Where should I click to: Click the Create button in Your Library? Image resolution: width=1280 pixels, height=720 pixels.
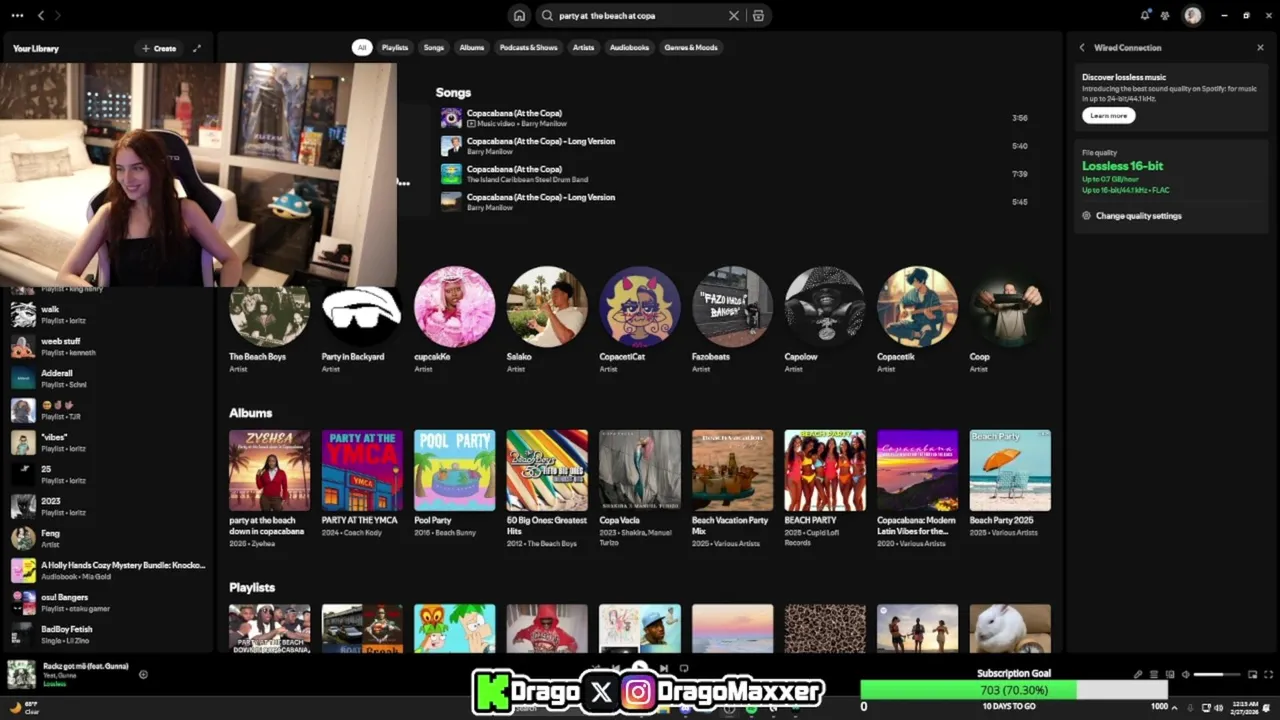(159, 48)
